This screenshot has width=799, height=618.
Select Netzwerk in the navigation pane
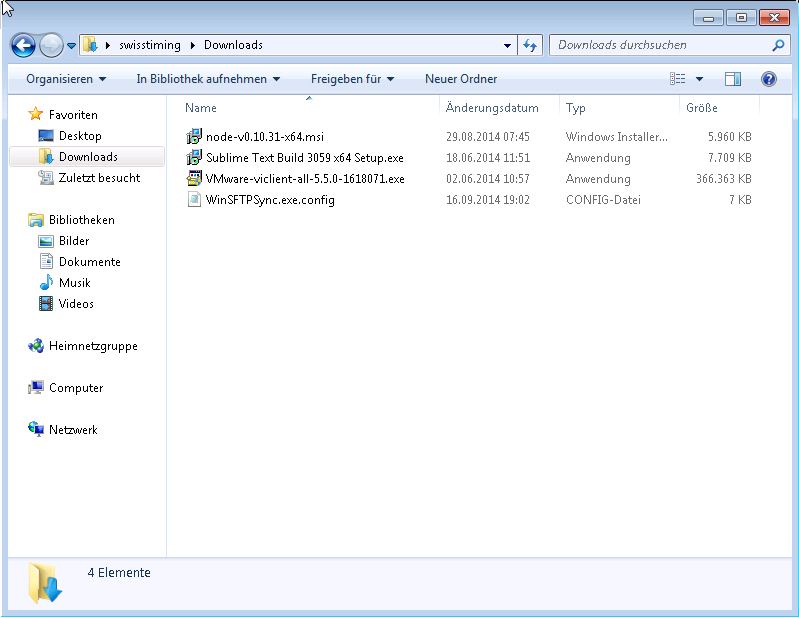pos(73,430)
